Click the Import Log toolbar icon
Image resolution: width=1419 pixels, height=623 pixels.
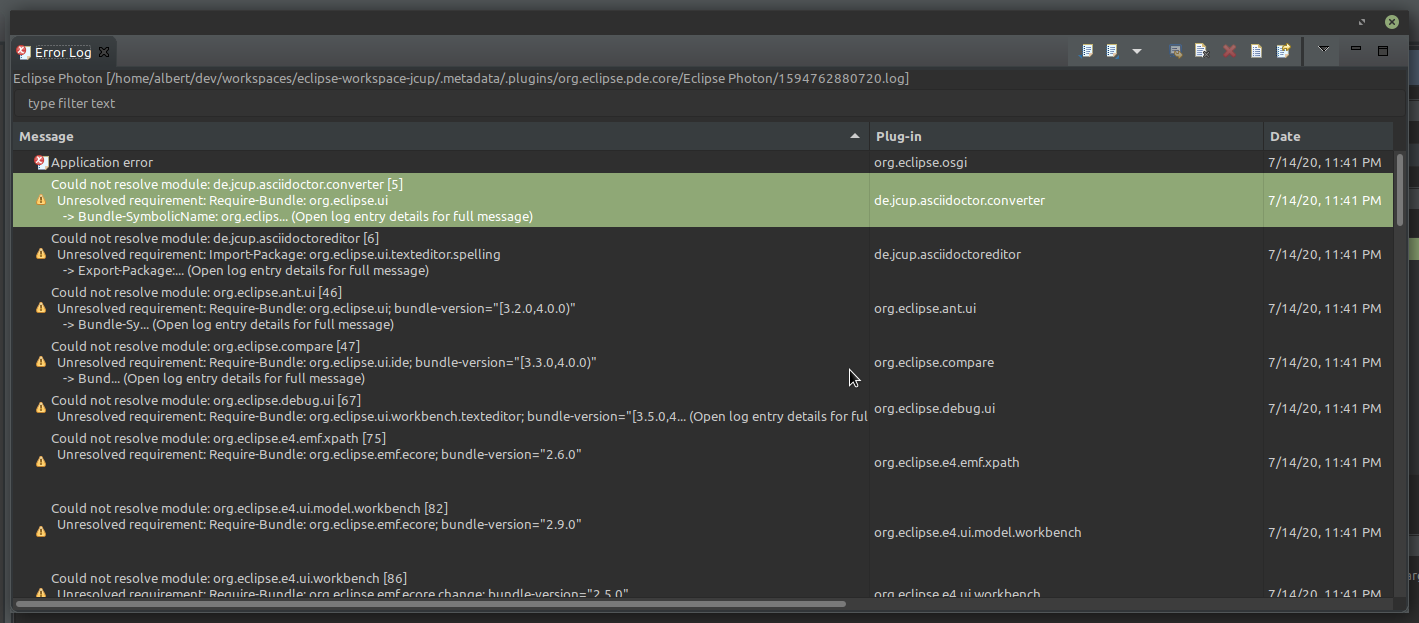pyautogui.click(x=1111, y=50)
